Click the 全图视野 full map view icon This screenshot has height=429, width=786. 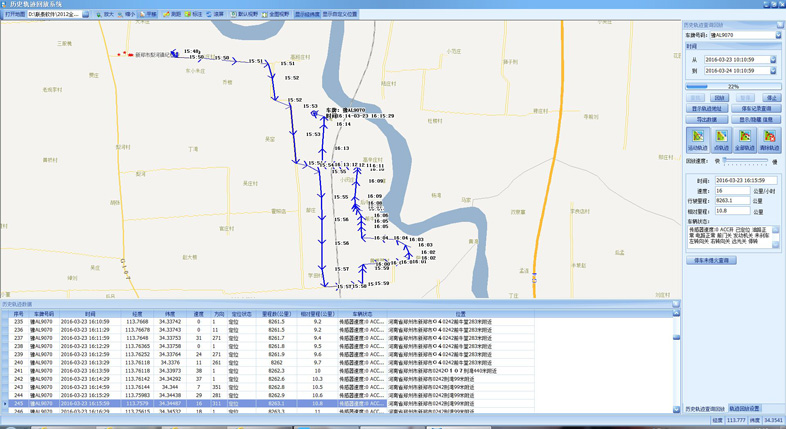point(276,14)
